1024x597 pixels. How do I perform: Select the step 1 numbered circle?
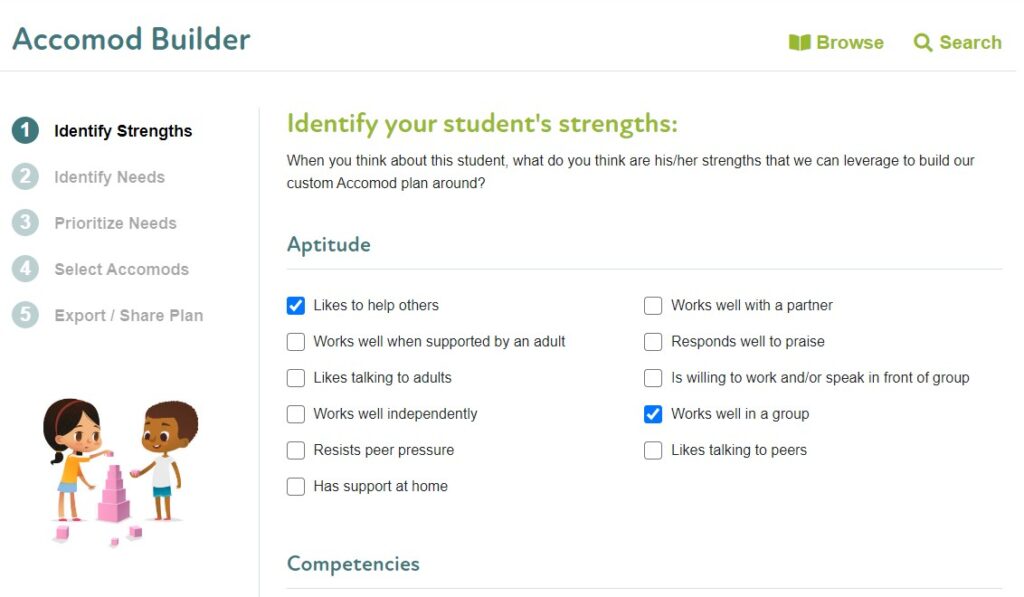(25, 130)
